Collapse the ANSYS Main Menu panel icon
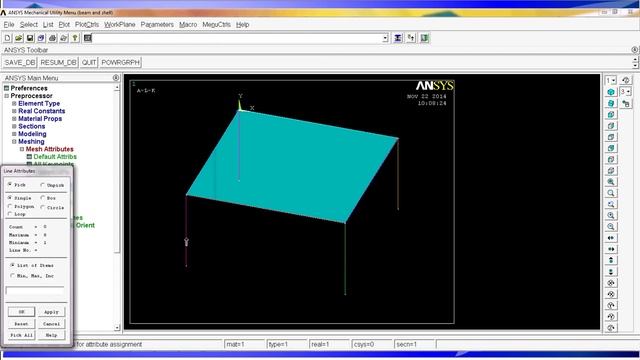 tap(116, 78)
